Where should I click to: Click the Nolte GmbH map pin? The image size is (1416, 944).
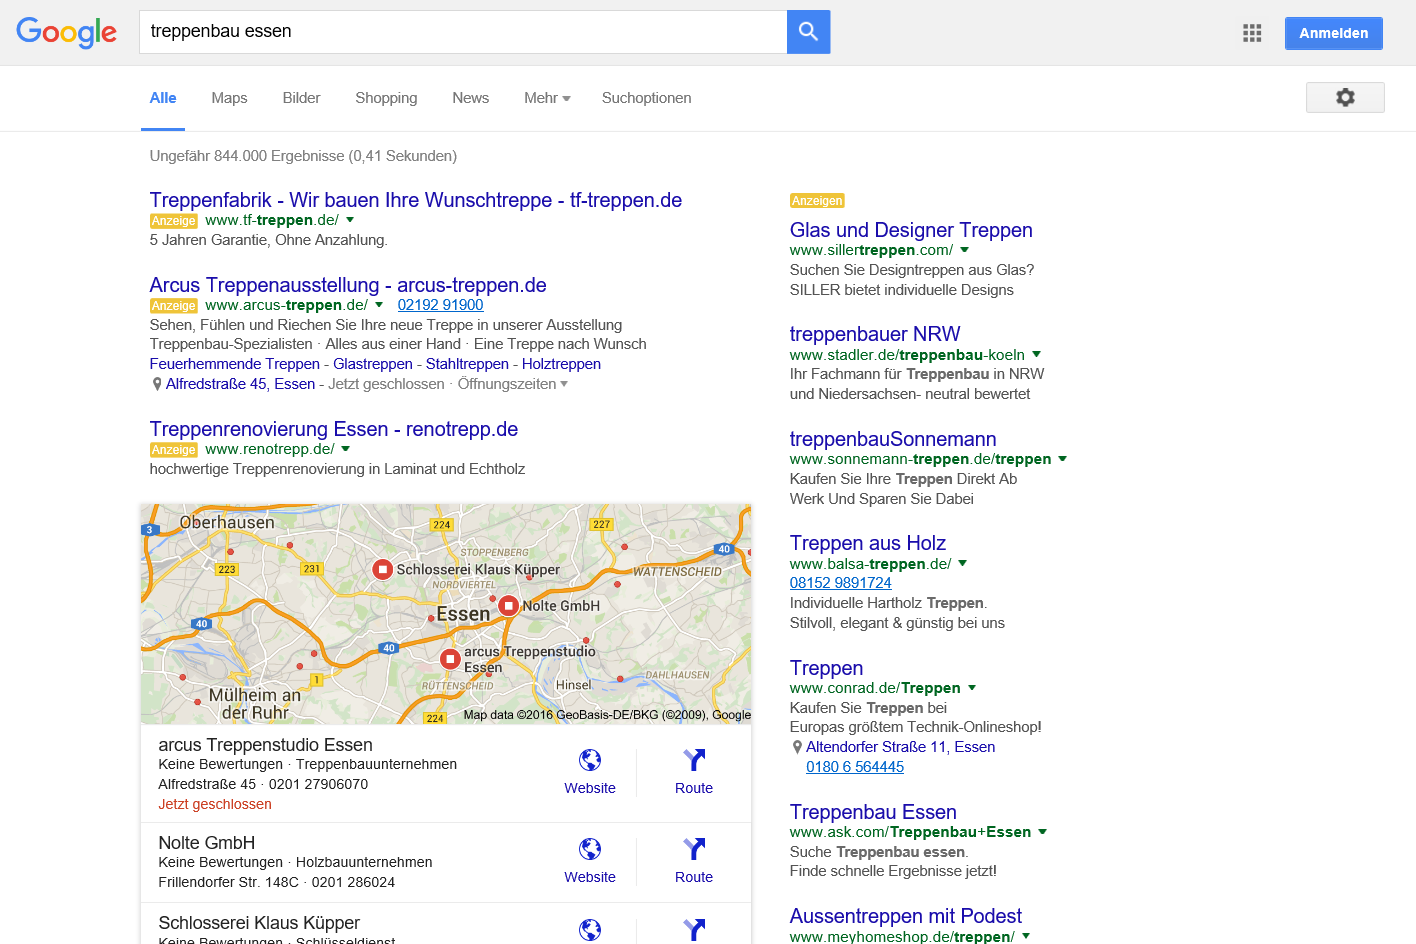[x=508, y=605]
